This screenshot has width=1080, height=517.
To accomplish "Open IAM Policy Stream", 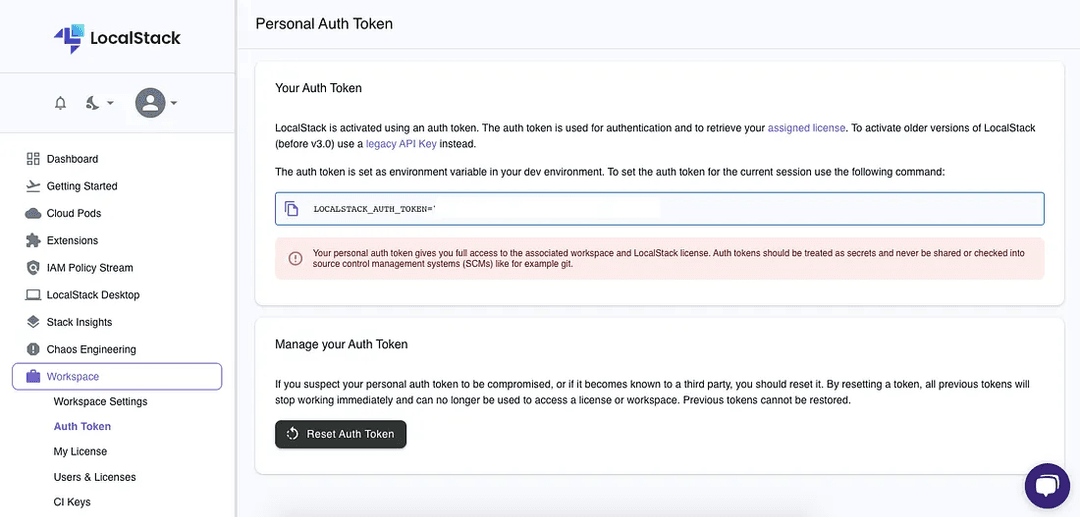I will [x=90, y=268].
